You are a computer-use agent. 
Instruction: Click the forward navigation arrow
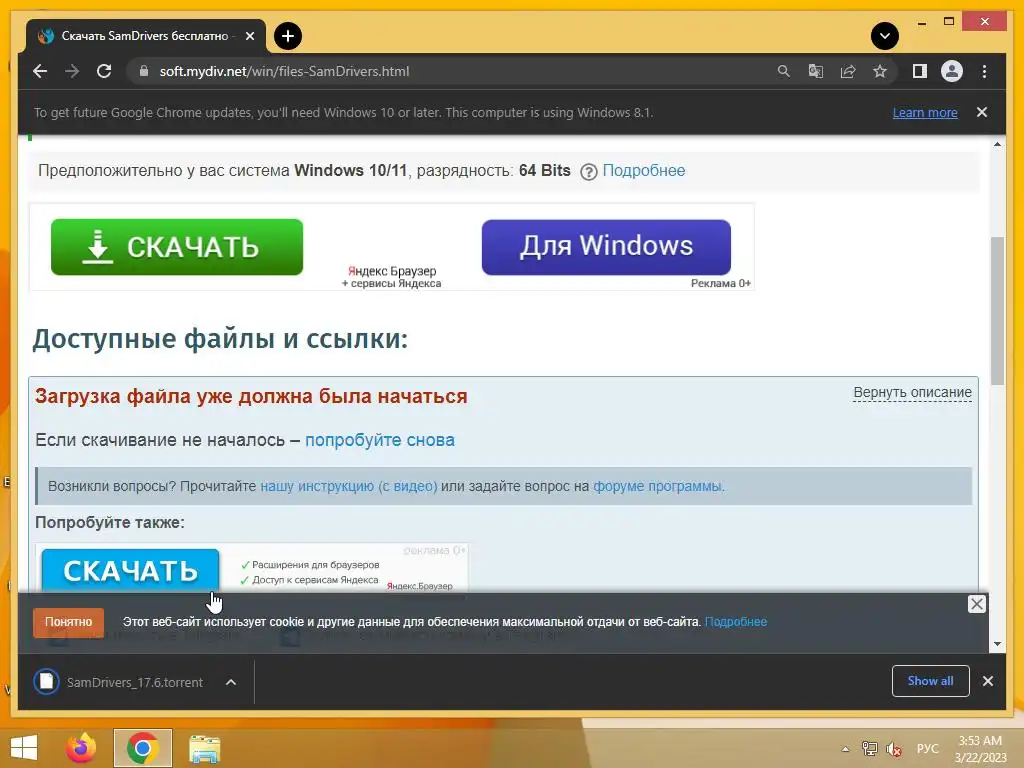[72, 71]
